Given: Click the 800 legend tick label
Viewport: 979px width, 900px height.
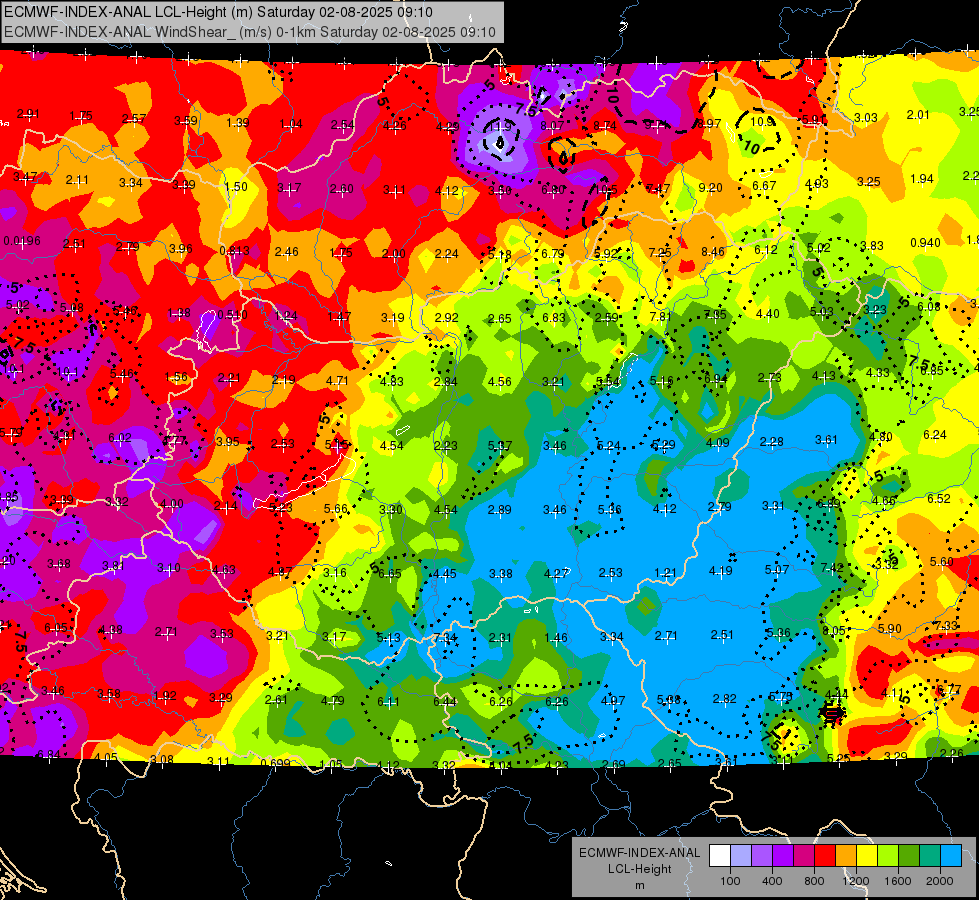Looking at the screenshot, I should 814,881.
